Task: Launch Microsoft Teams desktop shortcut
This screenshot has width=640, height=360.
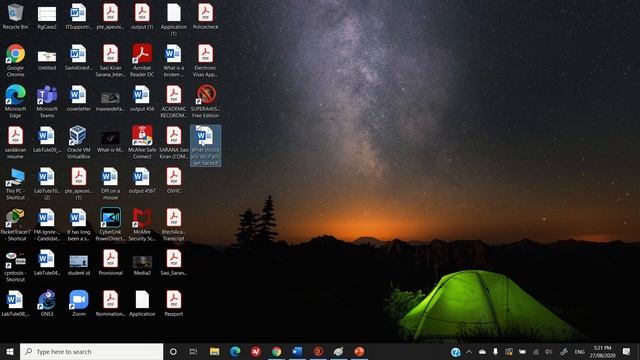Action: click(47, 102)
